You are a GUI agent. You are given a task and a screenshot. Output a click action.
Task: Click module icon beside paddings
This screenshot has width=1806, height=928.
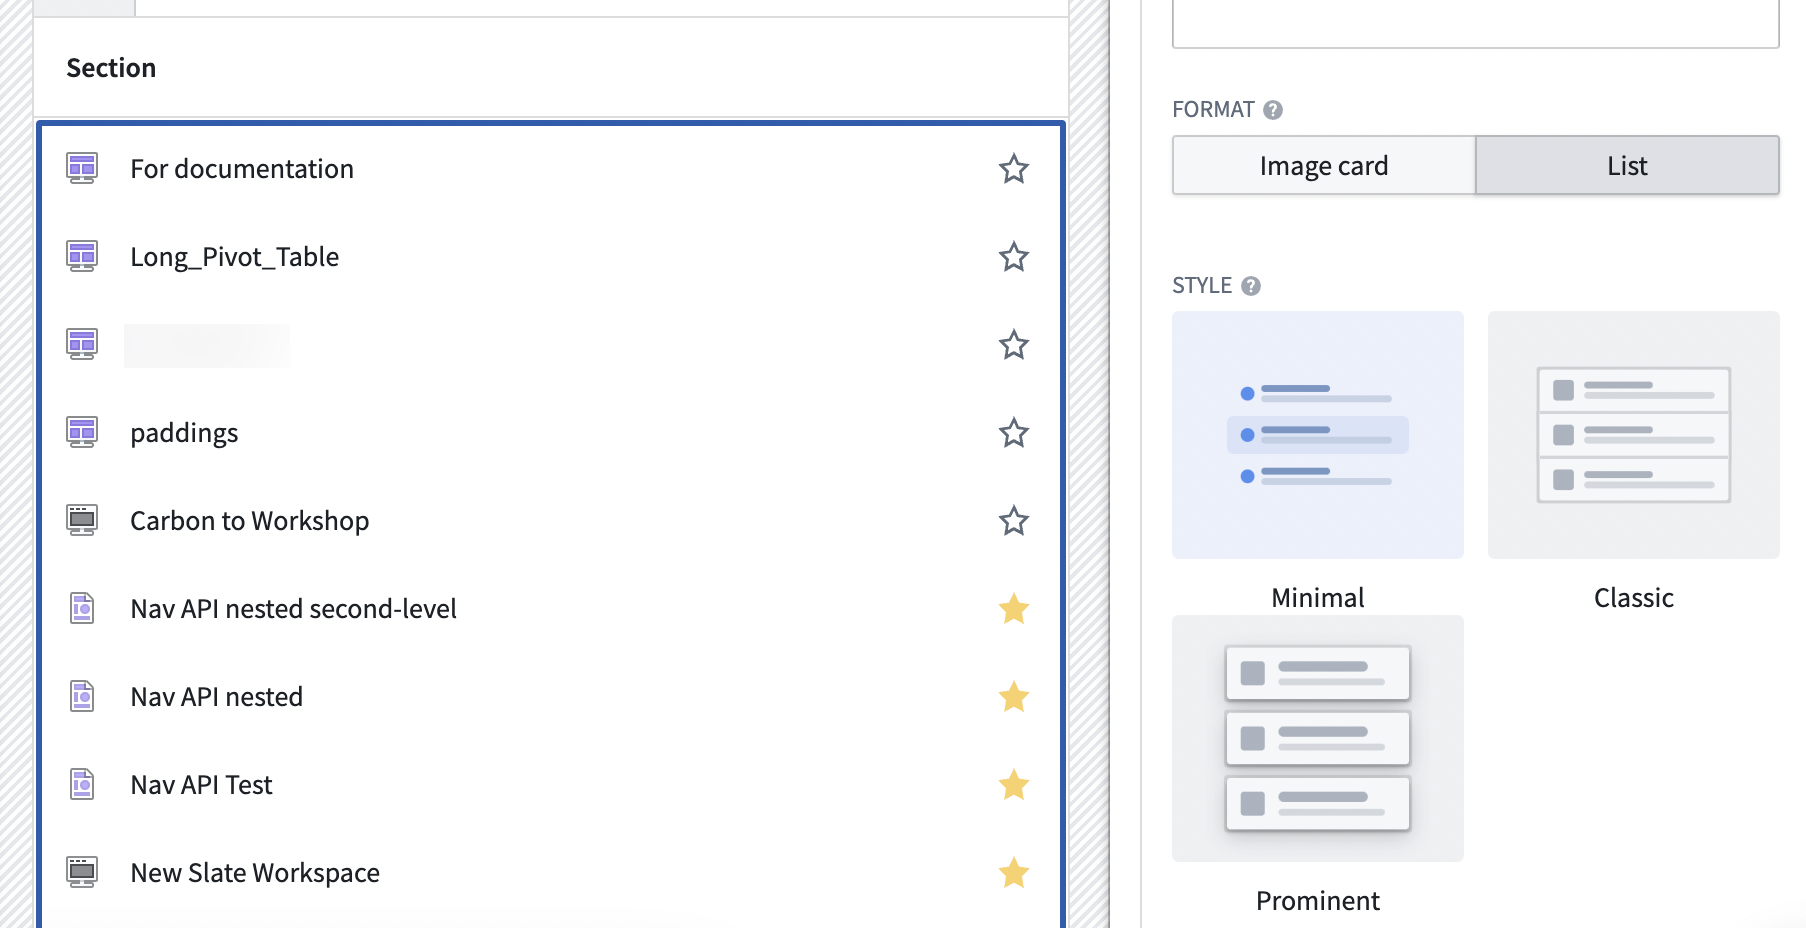point(82,432)
